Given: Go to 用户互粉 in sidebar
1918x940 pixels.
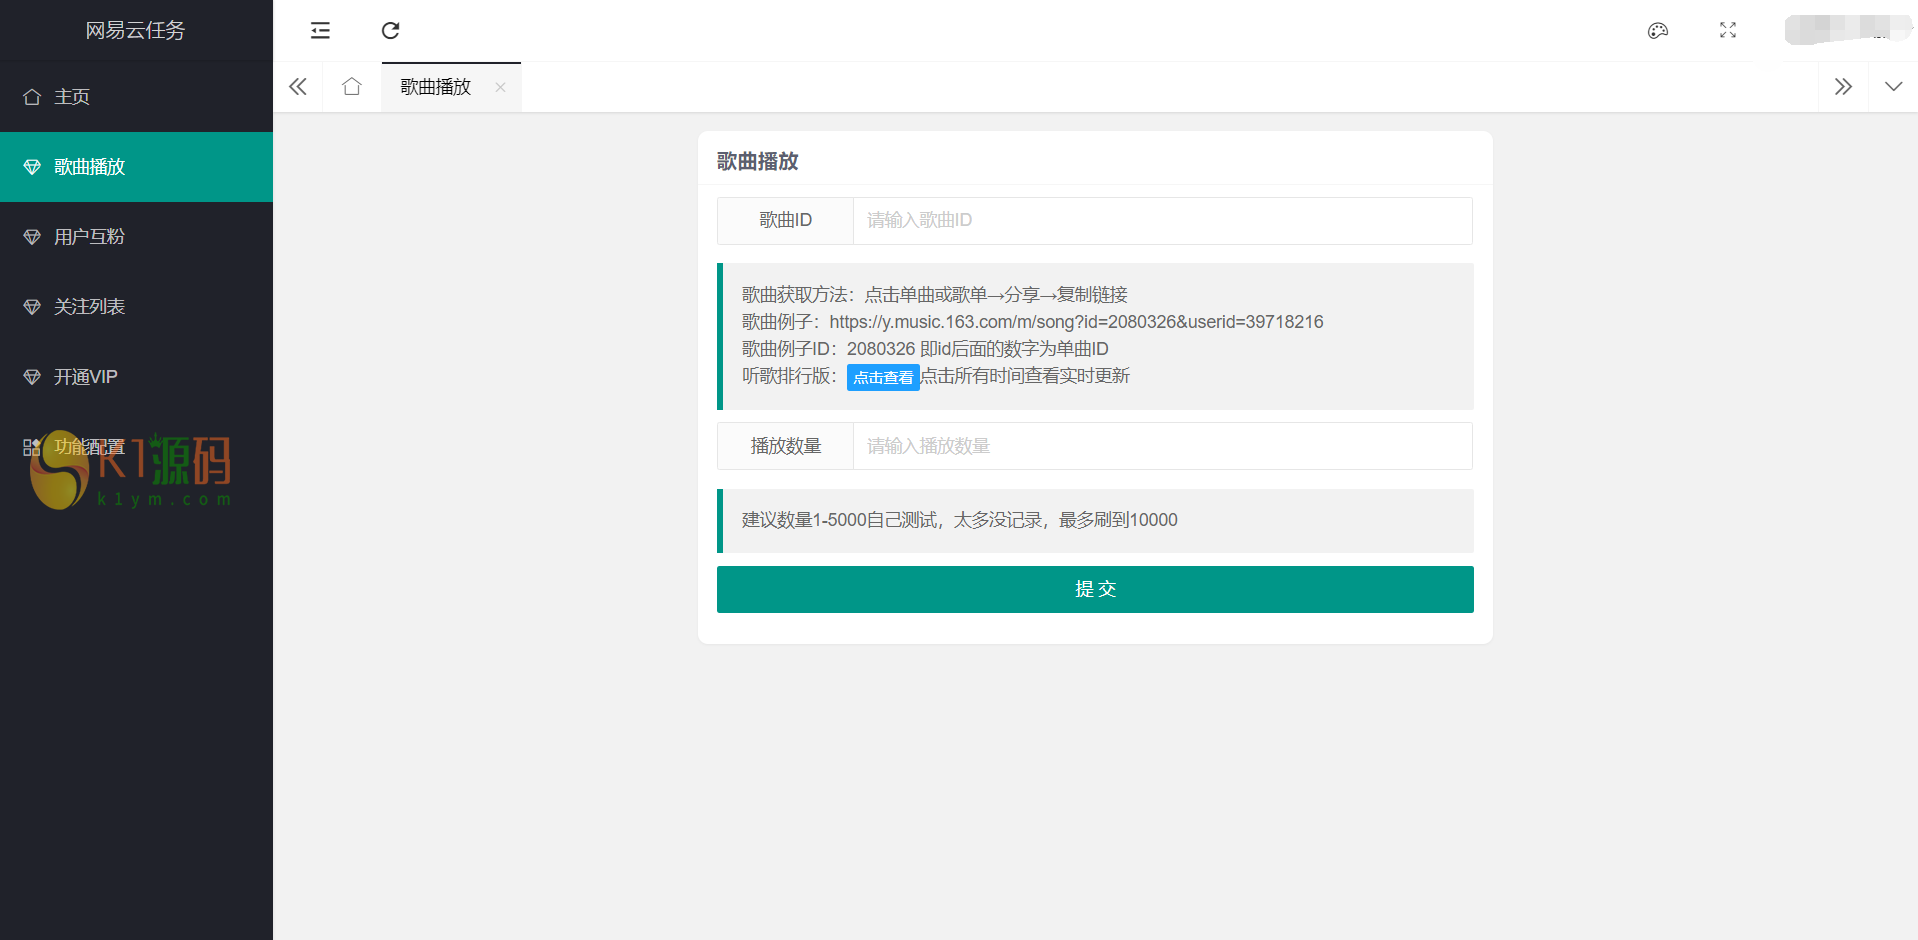Looking at the screenshot, I should (90, 237).
